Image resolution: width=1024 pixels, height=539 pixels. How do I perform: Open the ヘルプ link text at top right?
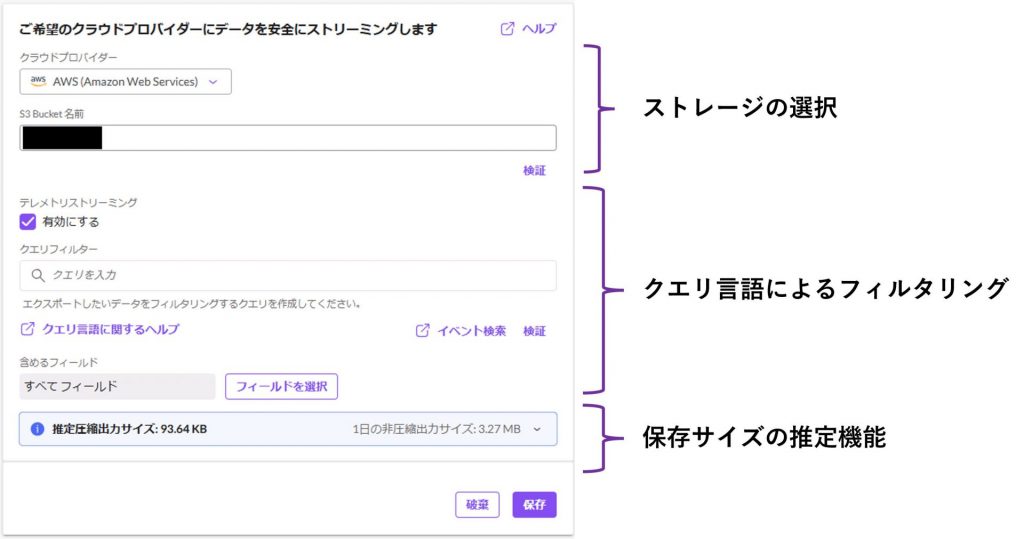539,29
